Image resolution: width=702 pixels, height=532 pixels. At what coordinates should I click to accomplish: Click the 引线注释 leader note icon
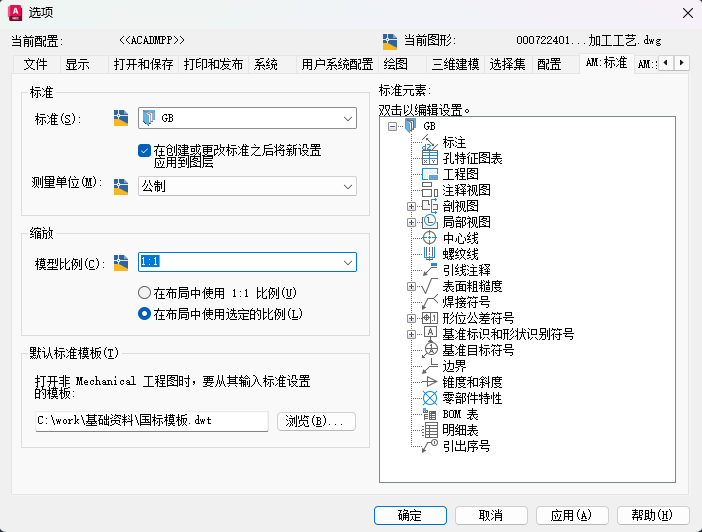(x=430, y=270)
